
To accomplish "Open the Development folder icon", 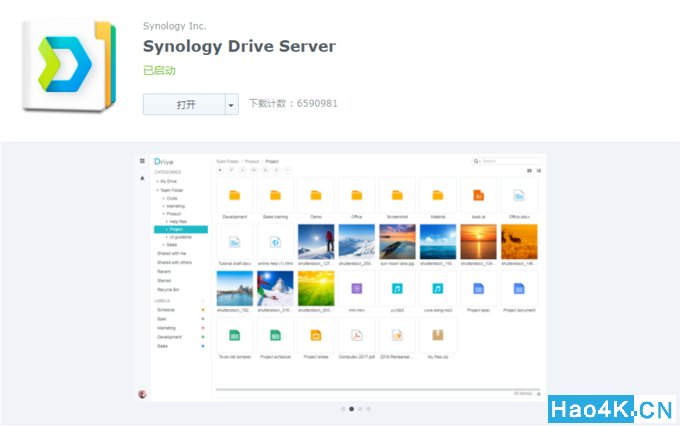I will click(x=235, y=196).
